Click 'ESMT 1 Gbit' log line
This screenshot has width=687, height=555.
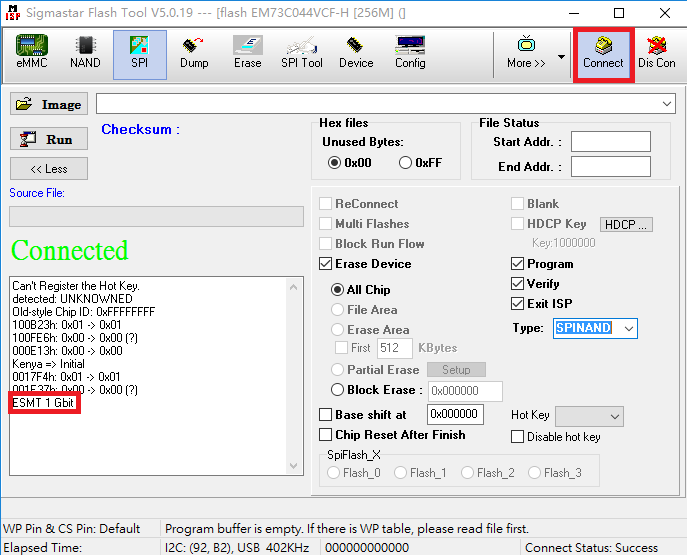click(x=43, y=403)
